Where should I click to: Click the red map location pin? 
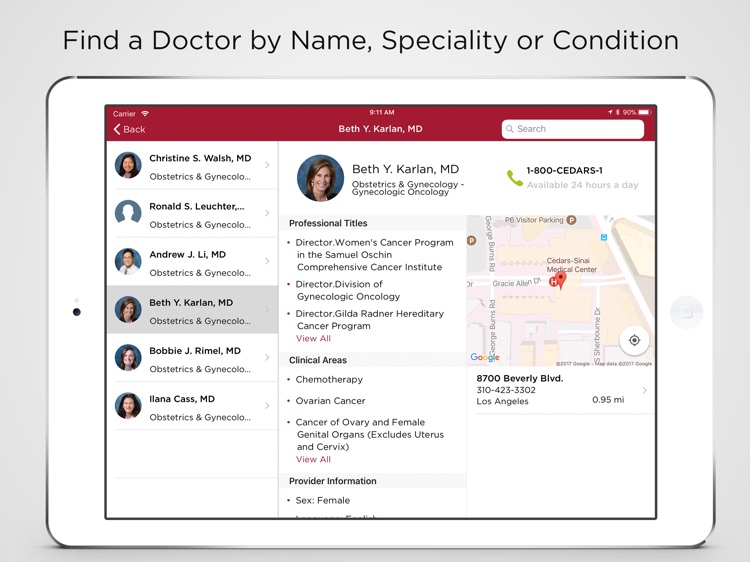point(561,280)
